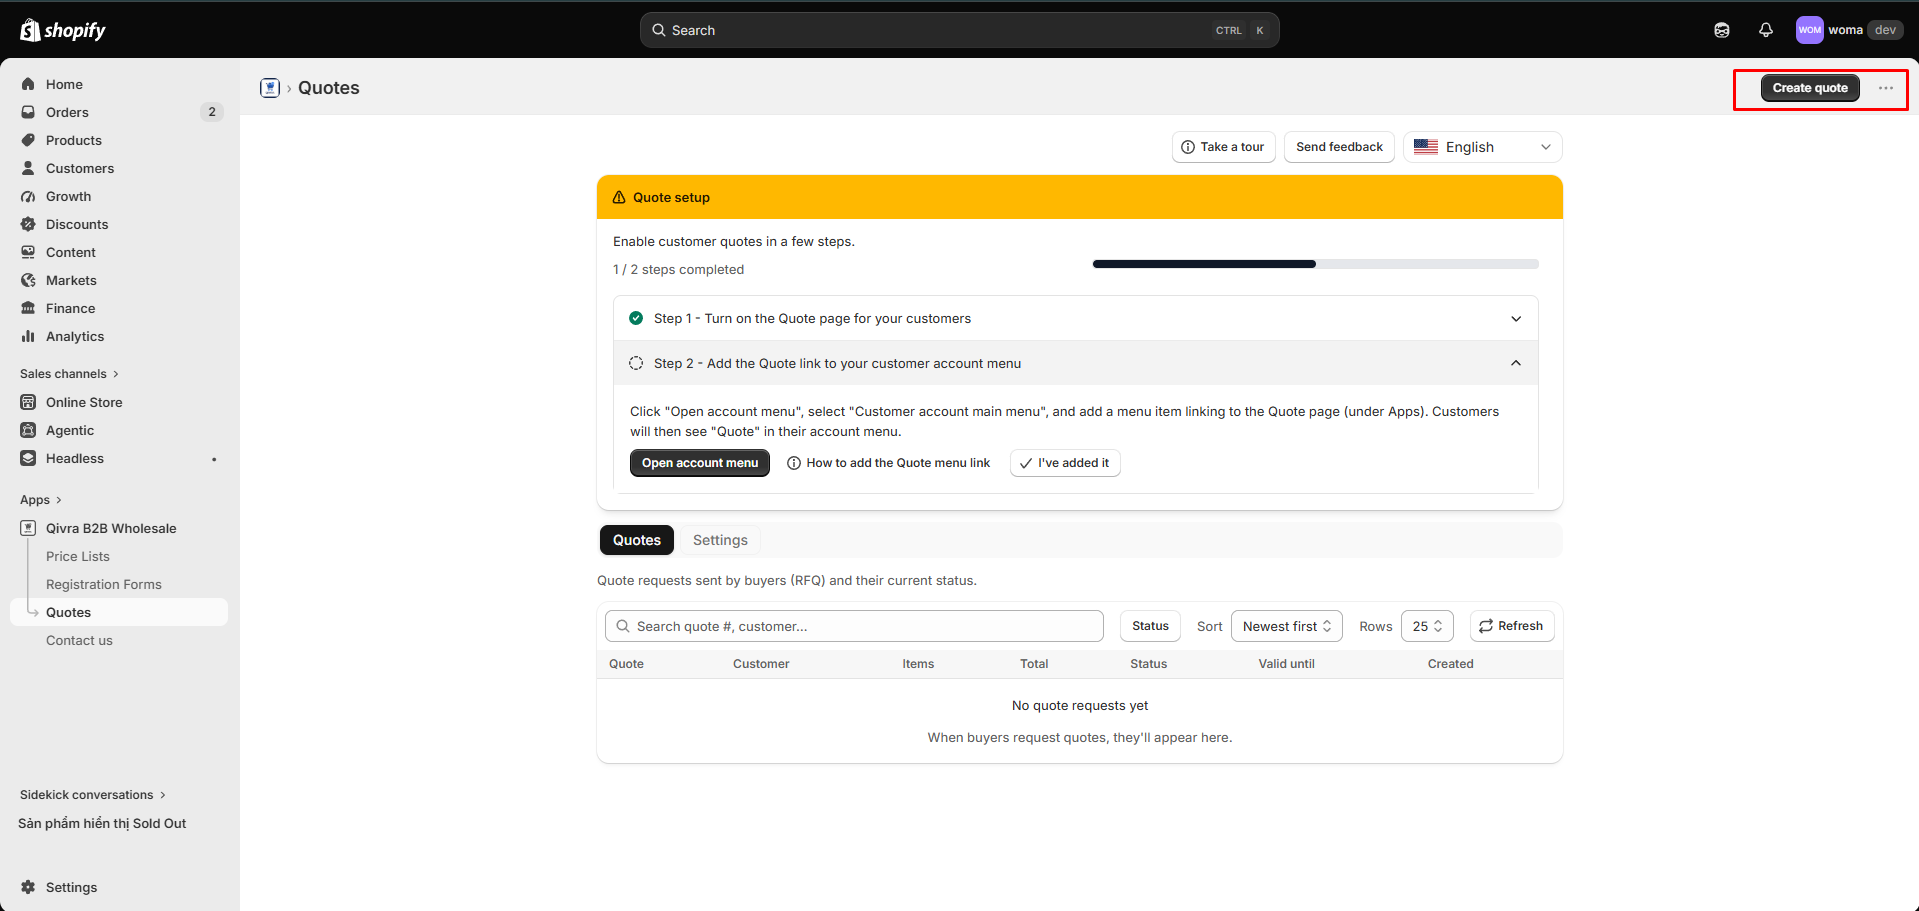
Task: Collapse Step 2 Add the Quote link
Action: pos(1075,363)
